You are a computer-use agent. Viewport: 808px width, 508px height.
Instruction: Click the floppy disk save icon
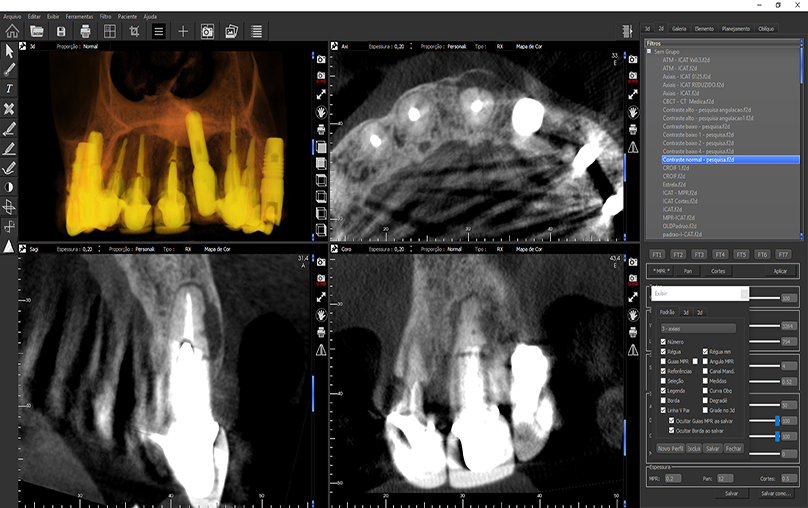click(62, 31)
